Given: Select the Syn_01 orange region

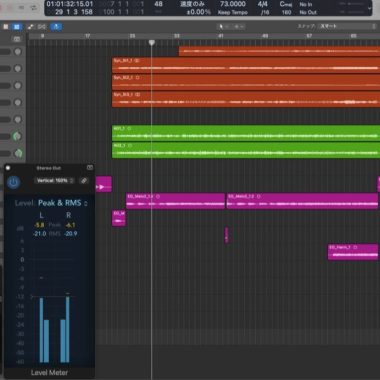Looking at the screenshot, I should tap(246, 65).
